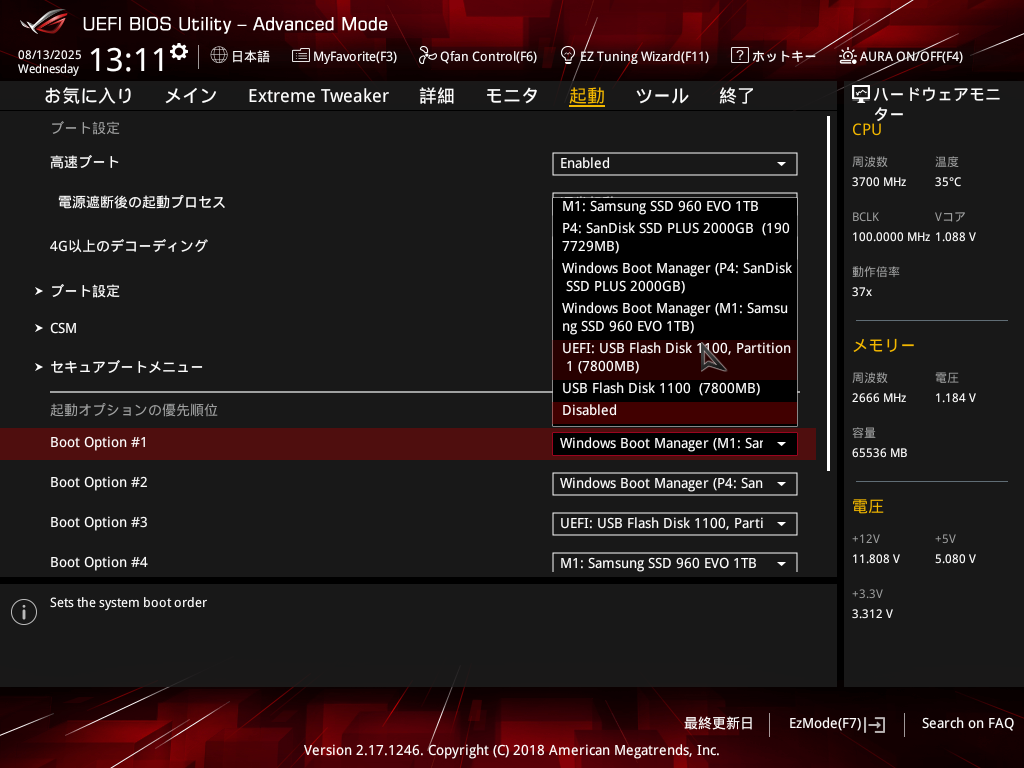Click the Qfan Control fan icon

coord(427,56)
